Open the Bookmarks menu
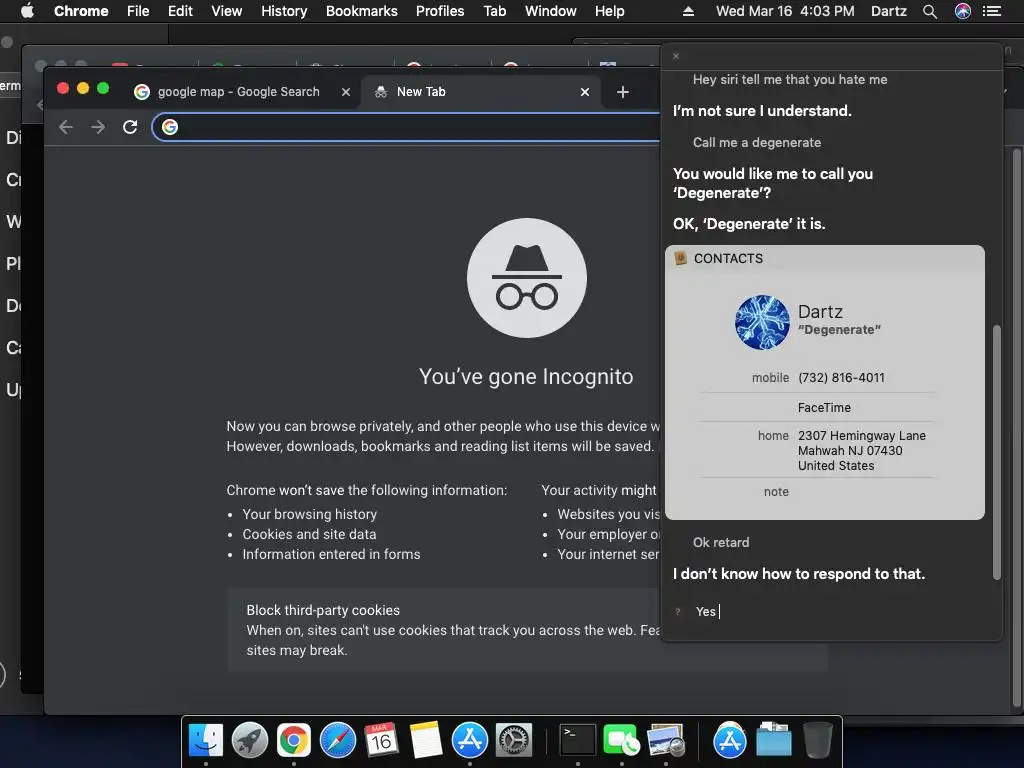The height and width of the screenshot is (768, 1024). [x=362, y=11]
